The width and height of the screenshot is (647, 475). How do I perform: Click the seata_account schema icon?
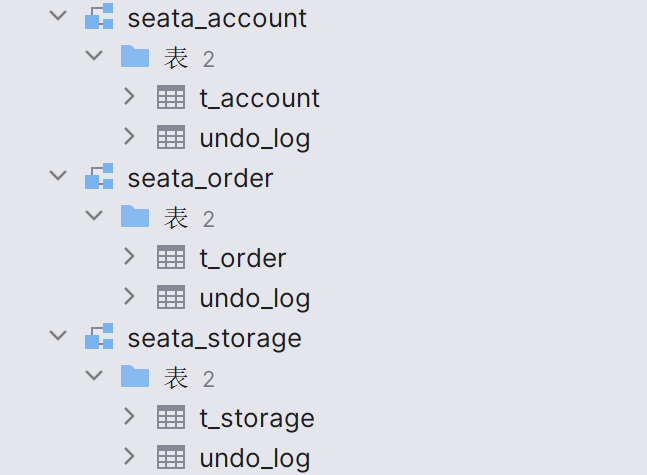pos(99,18)
